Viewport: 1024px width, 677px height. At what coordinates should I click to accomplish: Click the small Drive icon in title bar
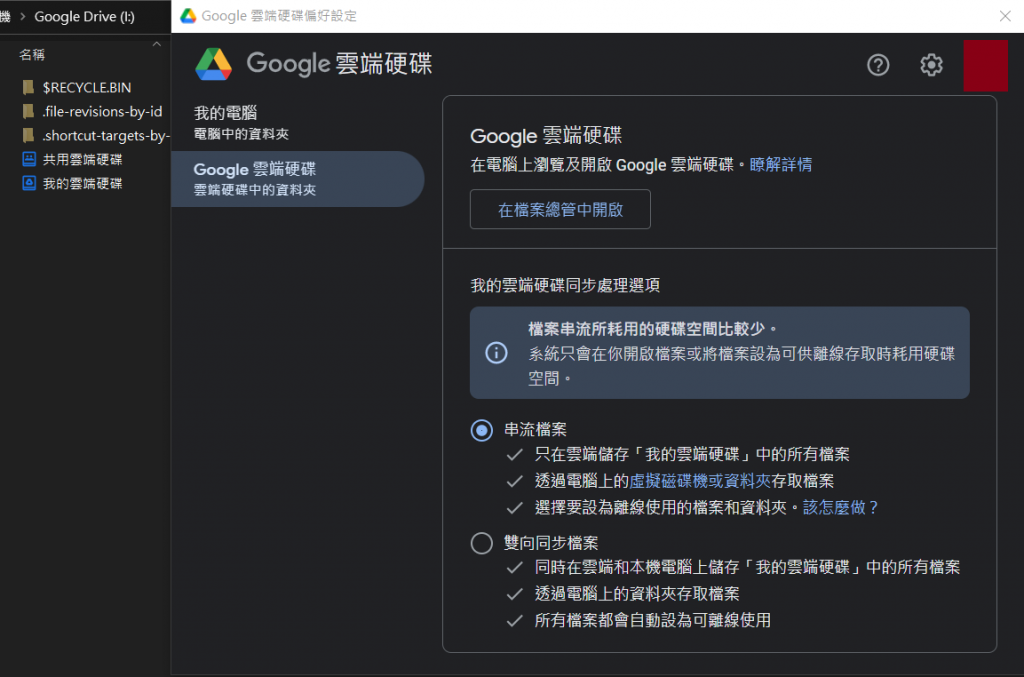(x=188, y=16)
